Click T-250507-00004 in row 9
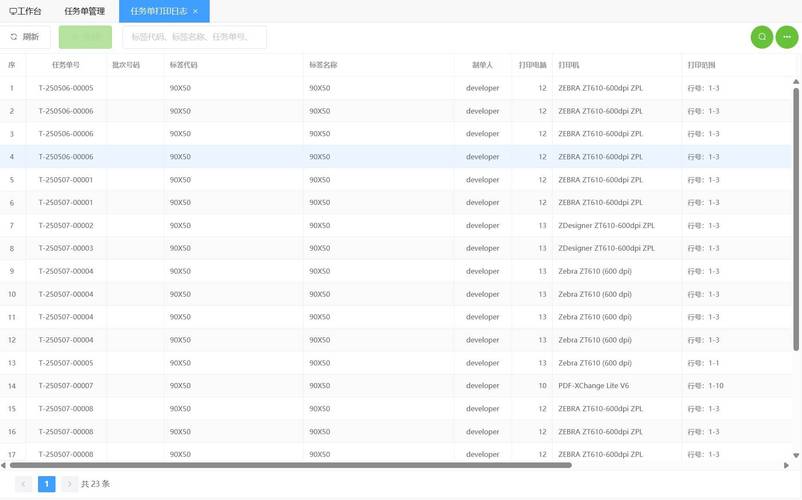The image size is (802, 500). 66,271
